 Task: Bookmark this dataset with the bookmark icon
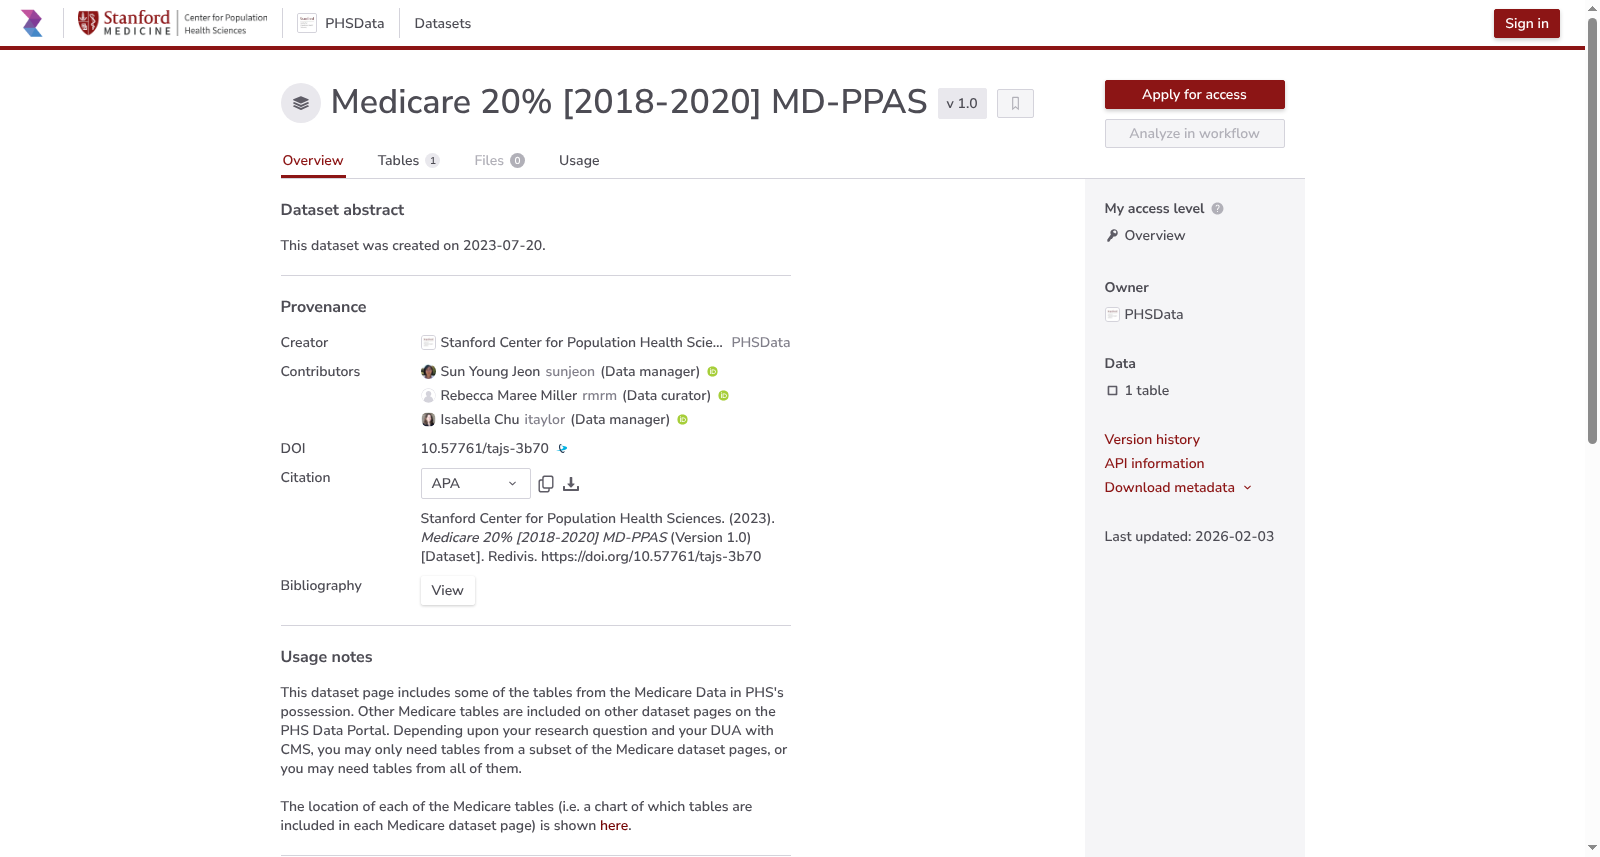pyautogui.click(x=1015, y=104)
